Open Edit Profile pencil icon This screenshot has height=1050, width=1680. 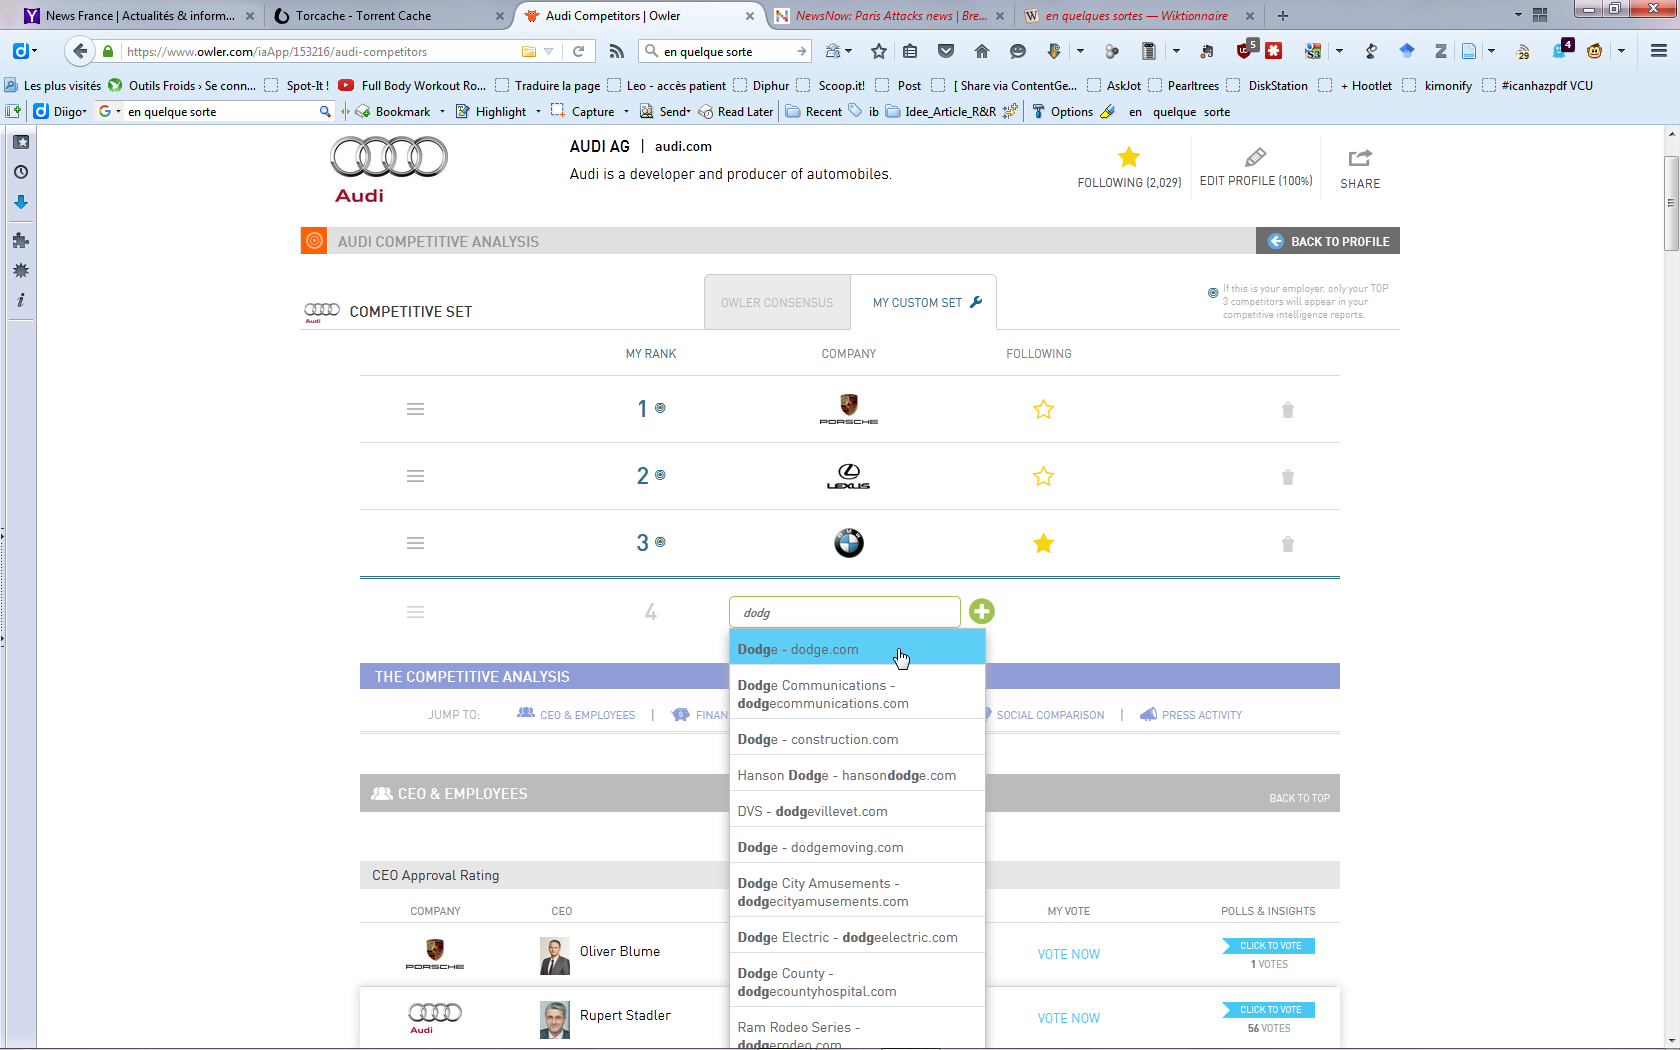point(1256,157)
